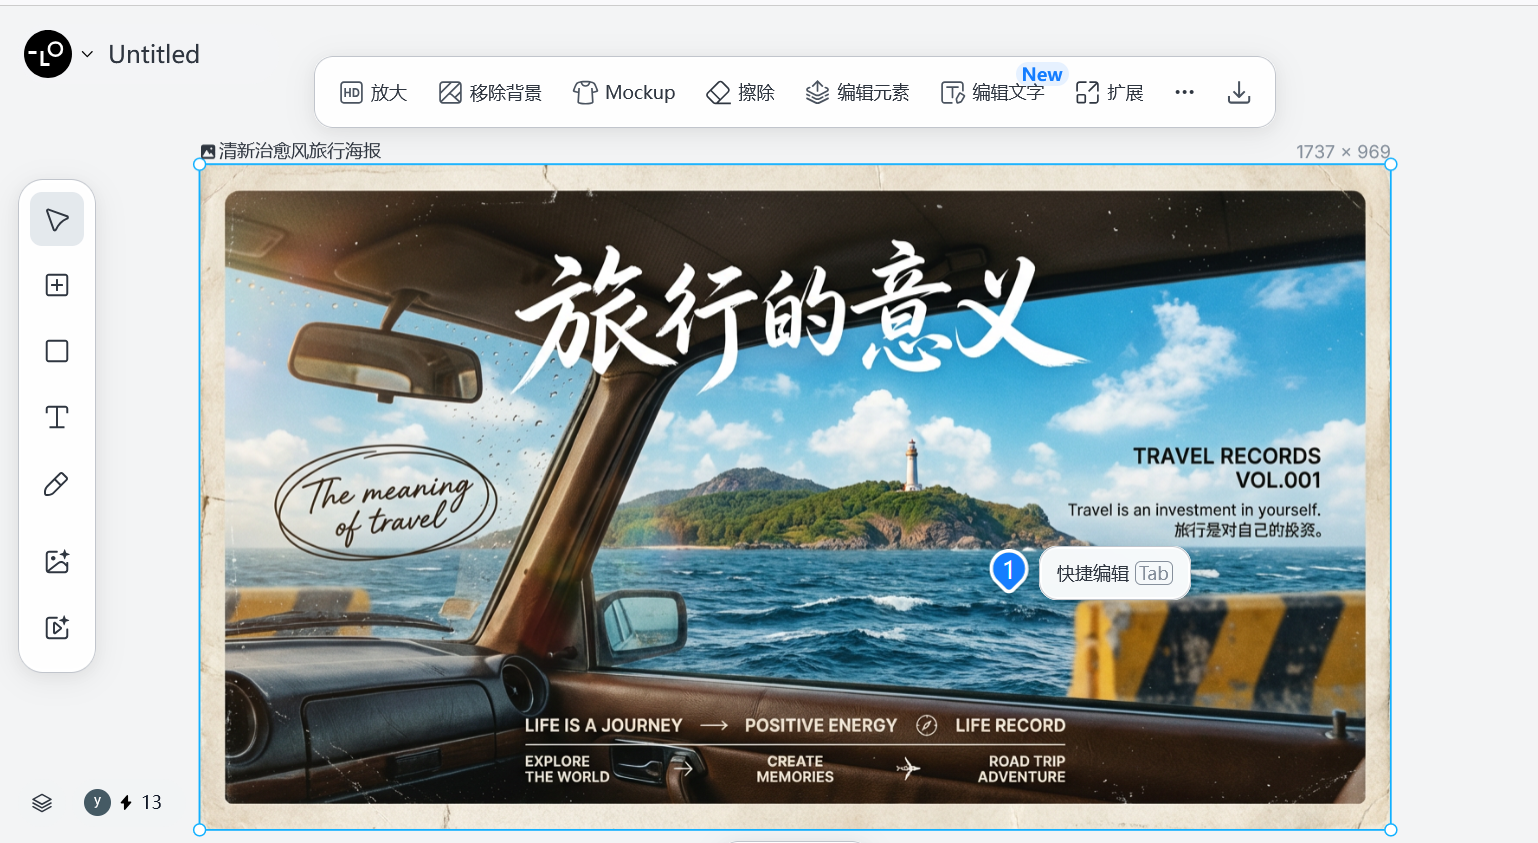The width and height of the screenshot is (1538, 843).
Task: Select the rectangle shape tool
Action: click(57, 351)
